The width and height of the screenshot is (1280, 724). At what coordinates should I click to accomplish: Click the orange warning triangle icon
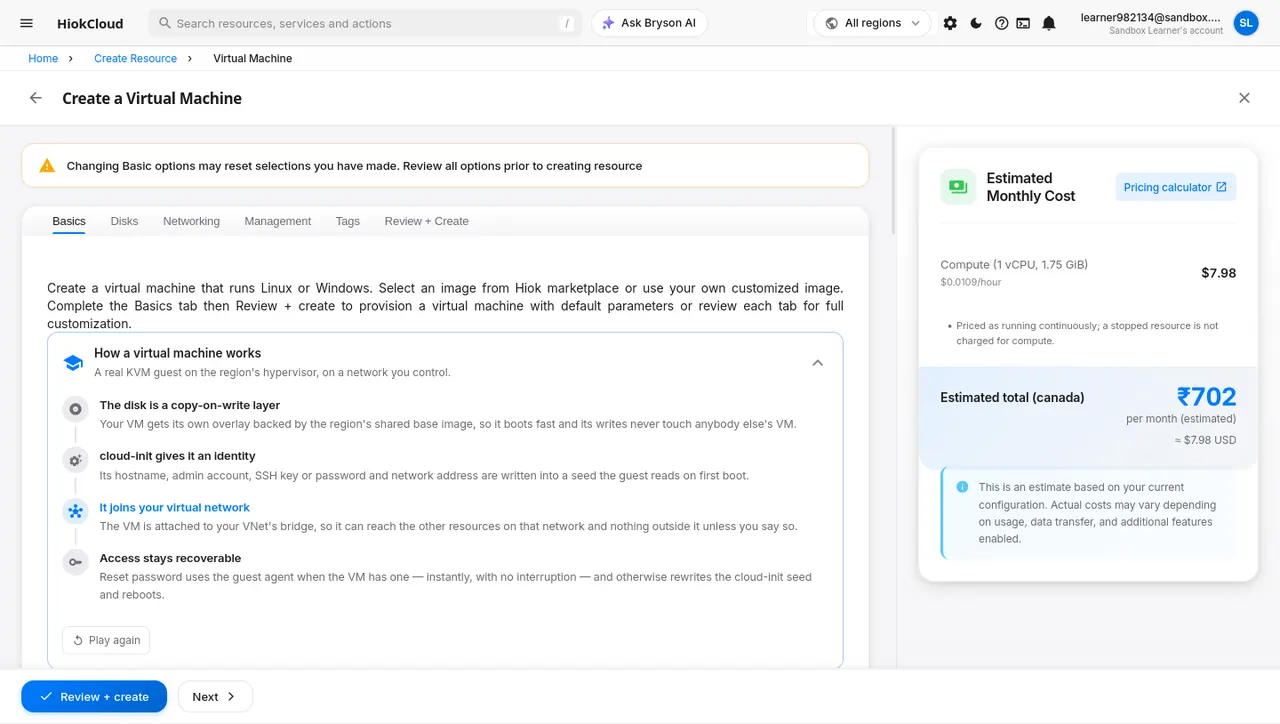[x=47, y=166]
